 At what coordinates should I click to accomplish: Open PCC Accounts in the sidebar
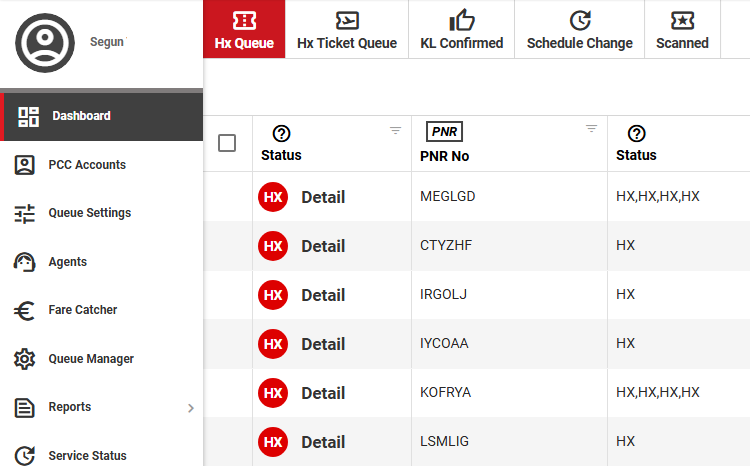pyautogui.click(x=101, y=165)
